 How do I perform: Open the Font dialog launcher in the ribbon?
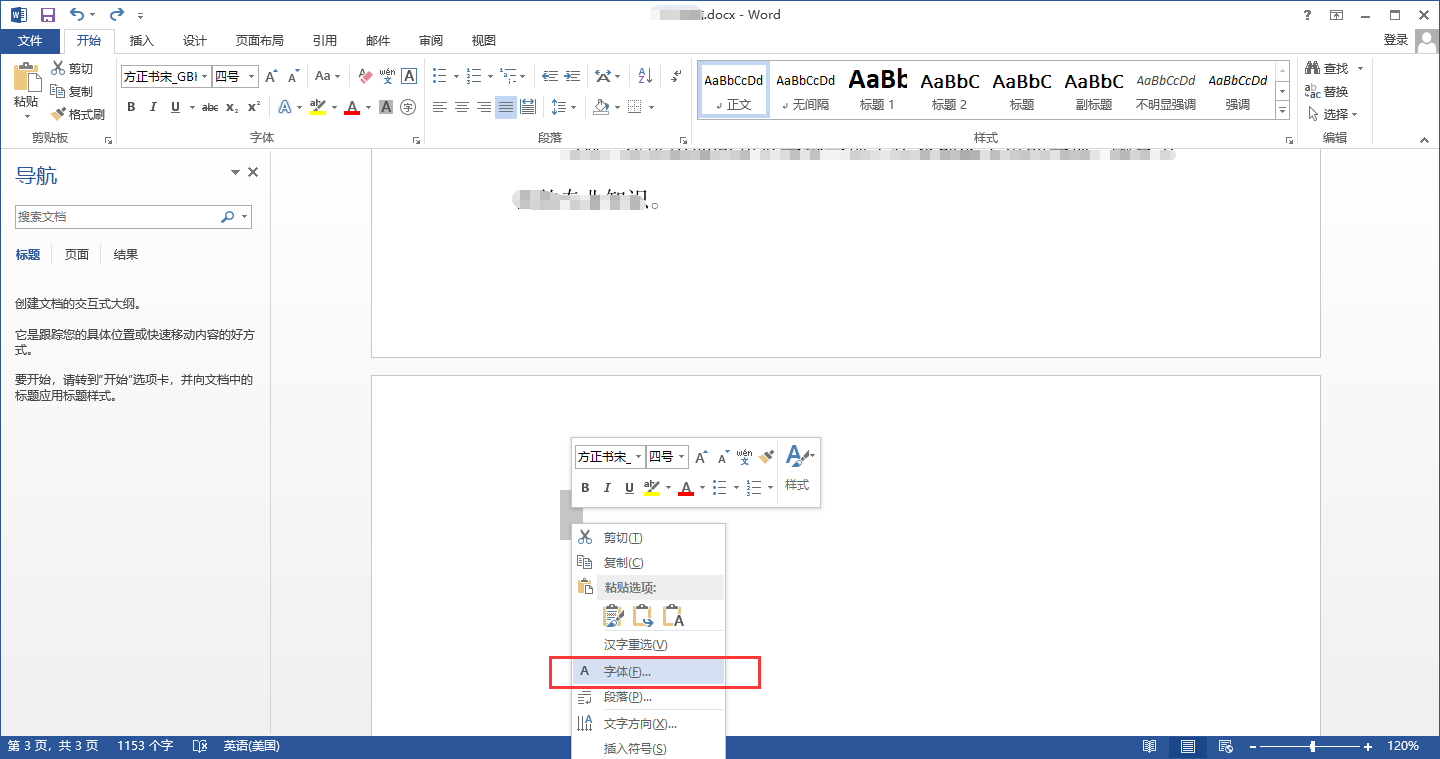pos(416,140)
